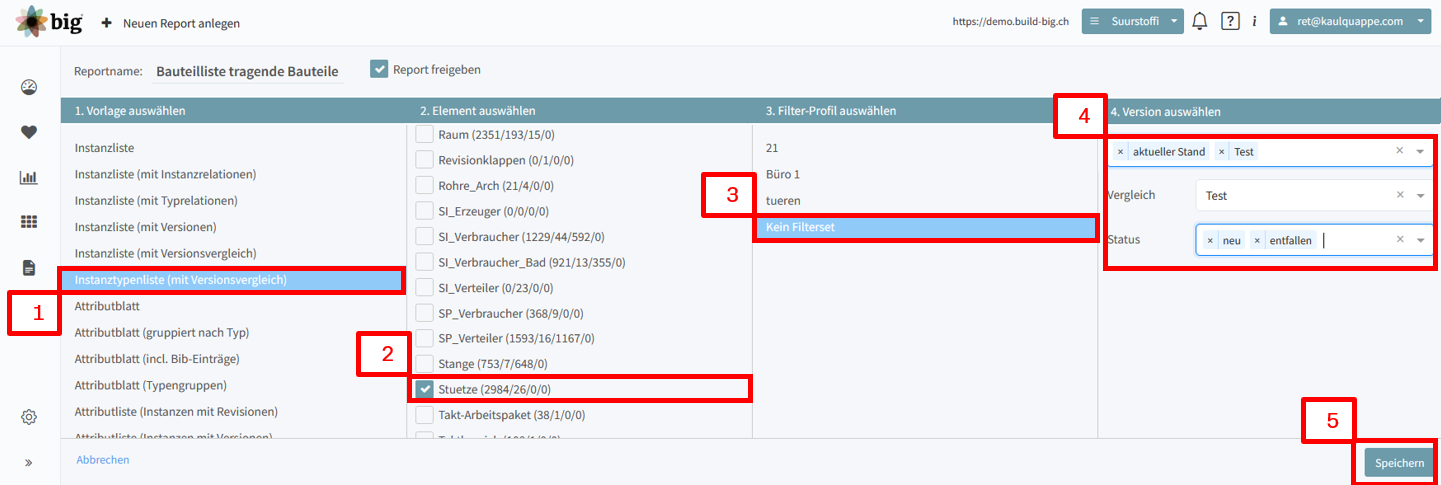
Task: Expand the Vergleich dropdown arrow
Action: (x=1420, y=196)
